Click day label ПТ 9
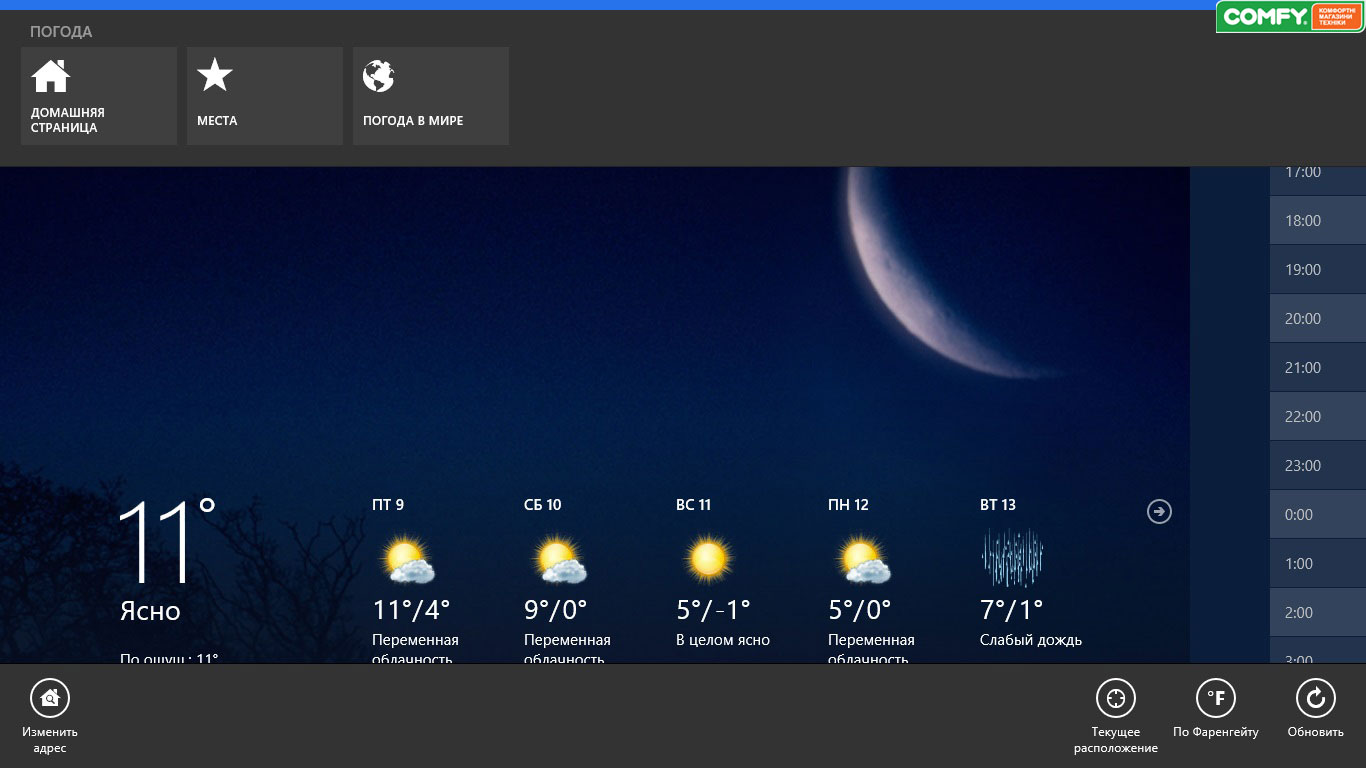1366x768 pixels. pyautogui.click(x=388, y=505)
